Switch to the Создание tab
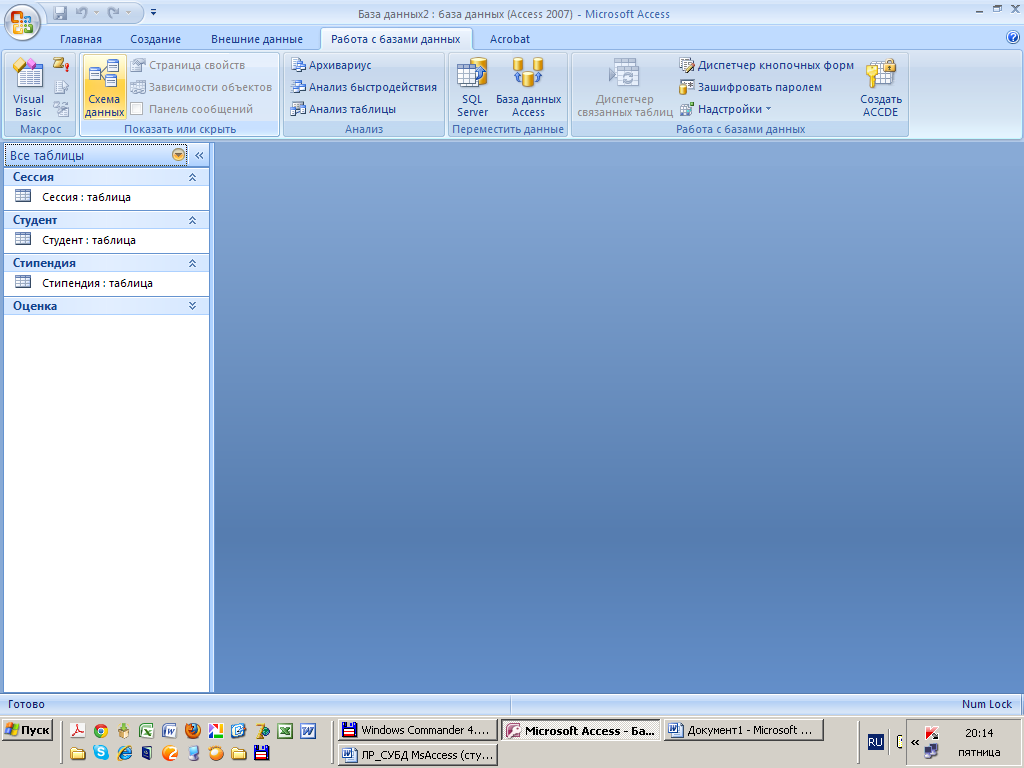 [x=155, y=39]
